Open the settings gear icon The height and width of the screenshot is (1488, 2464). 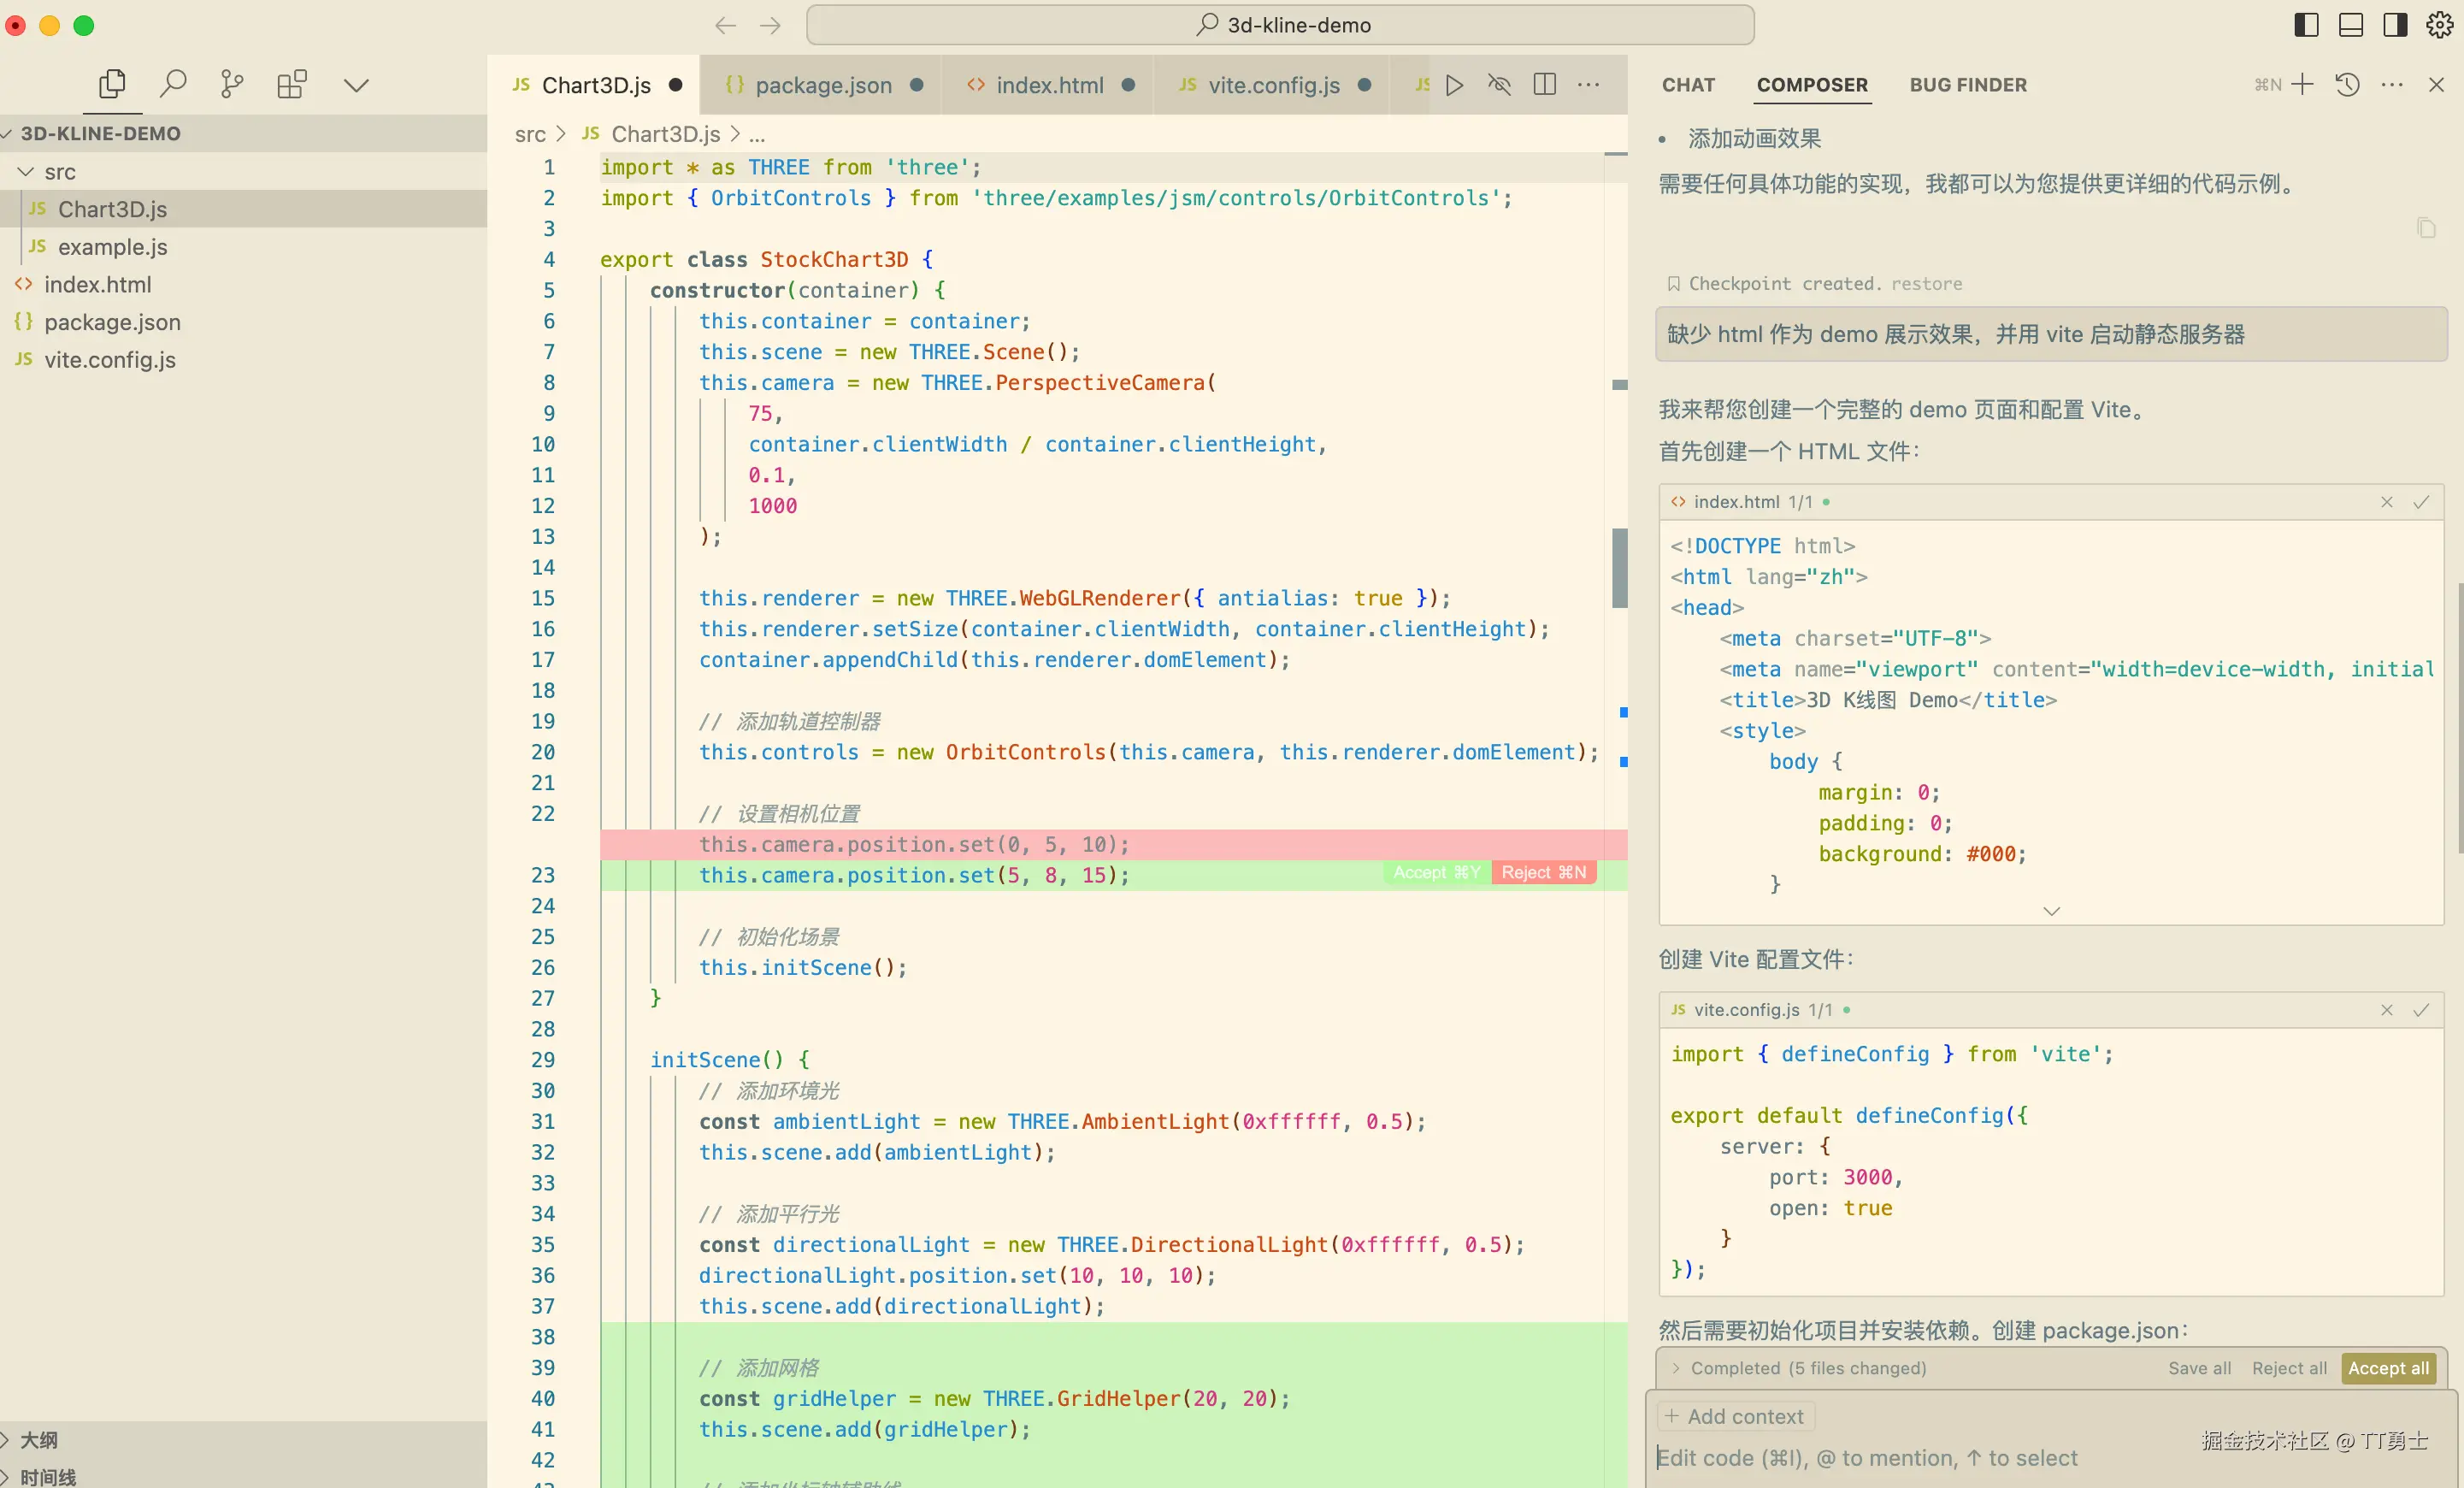[2440, 25]
